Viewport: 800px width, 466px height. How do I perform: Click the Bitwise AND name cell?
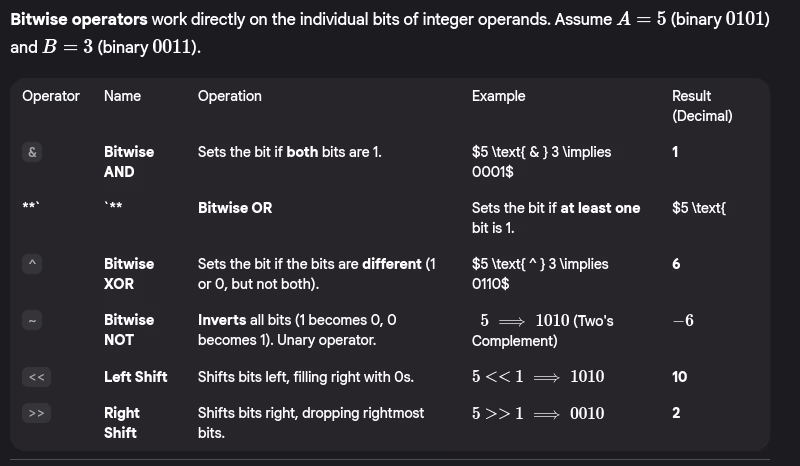129,162
